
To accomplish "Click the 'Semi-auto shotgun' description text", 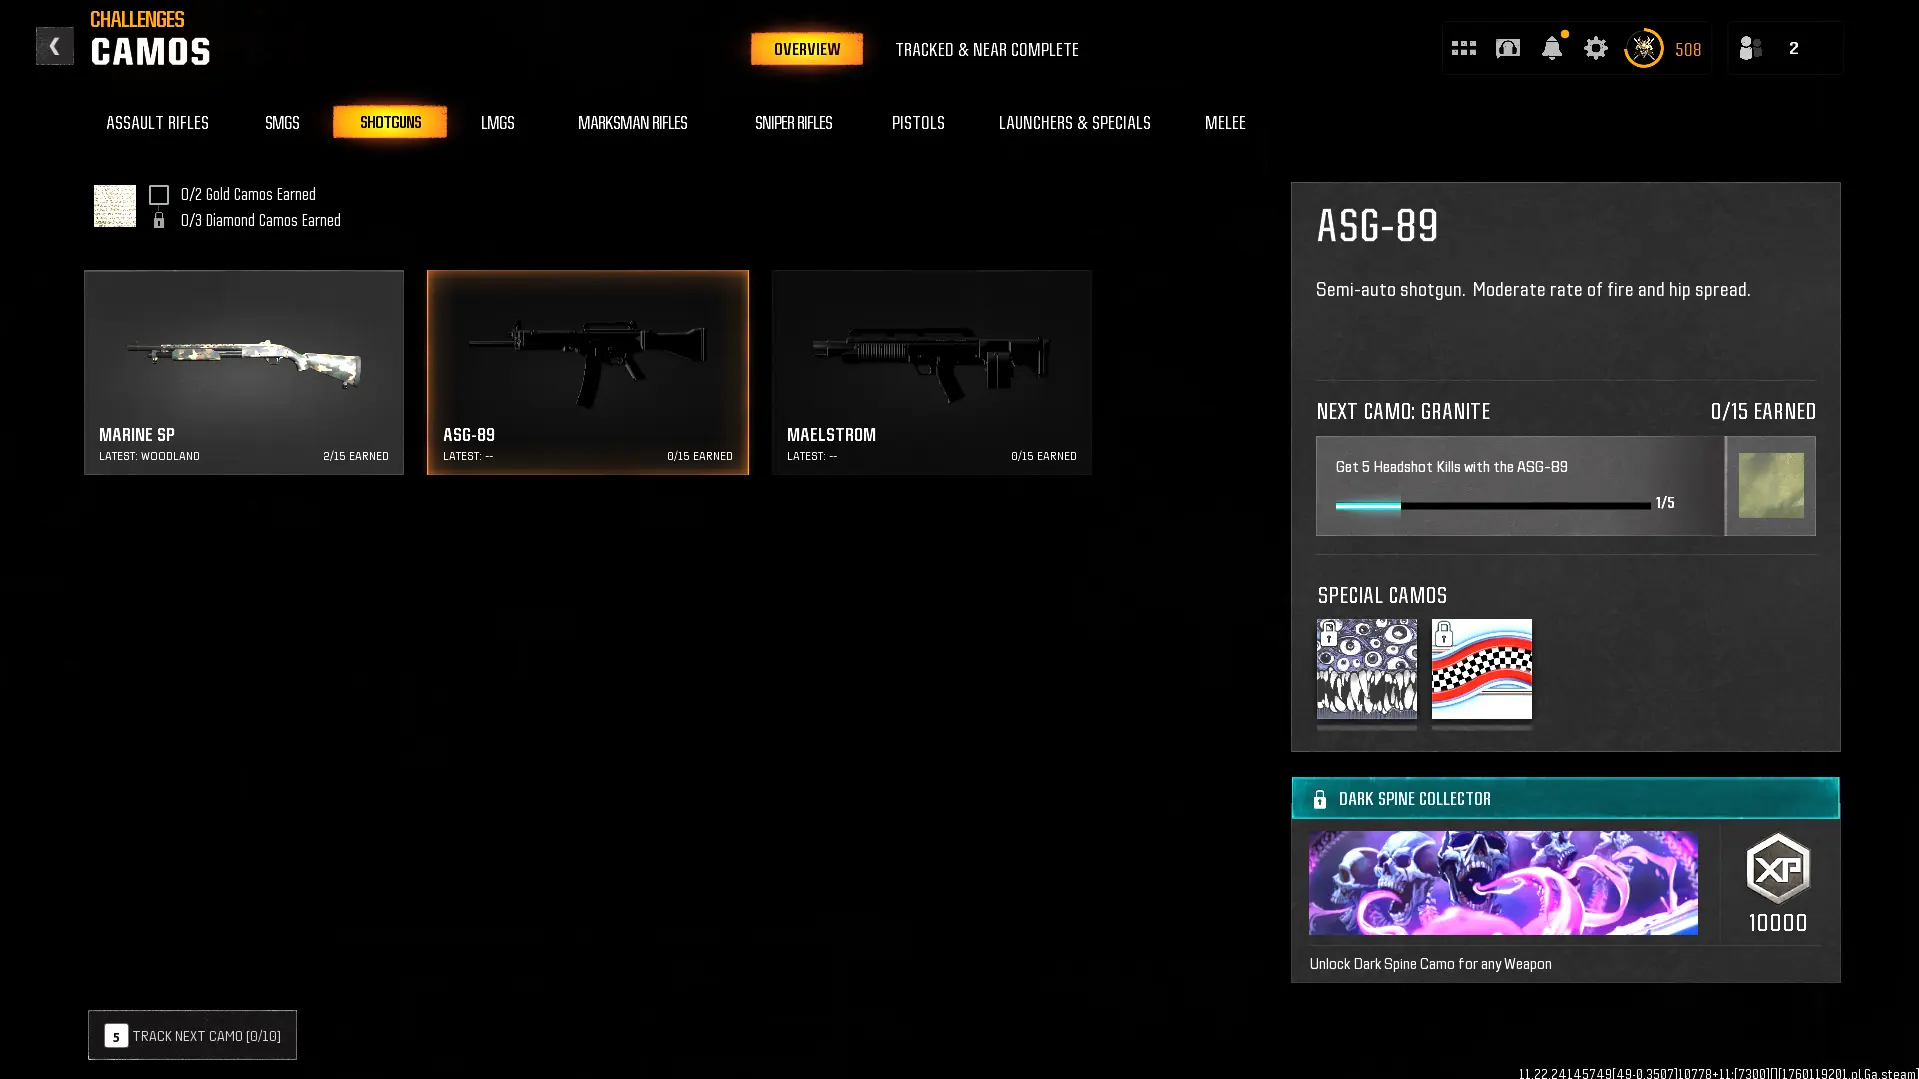I will click(1533, 290).
